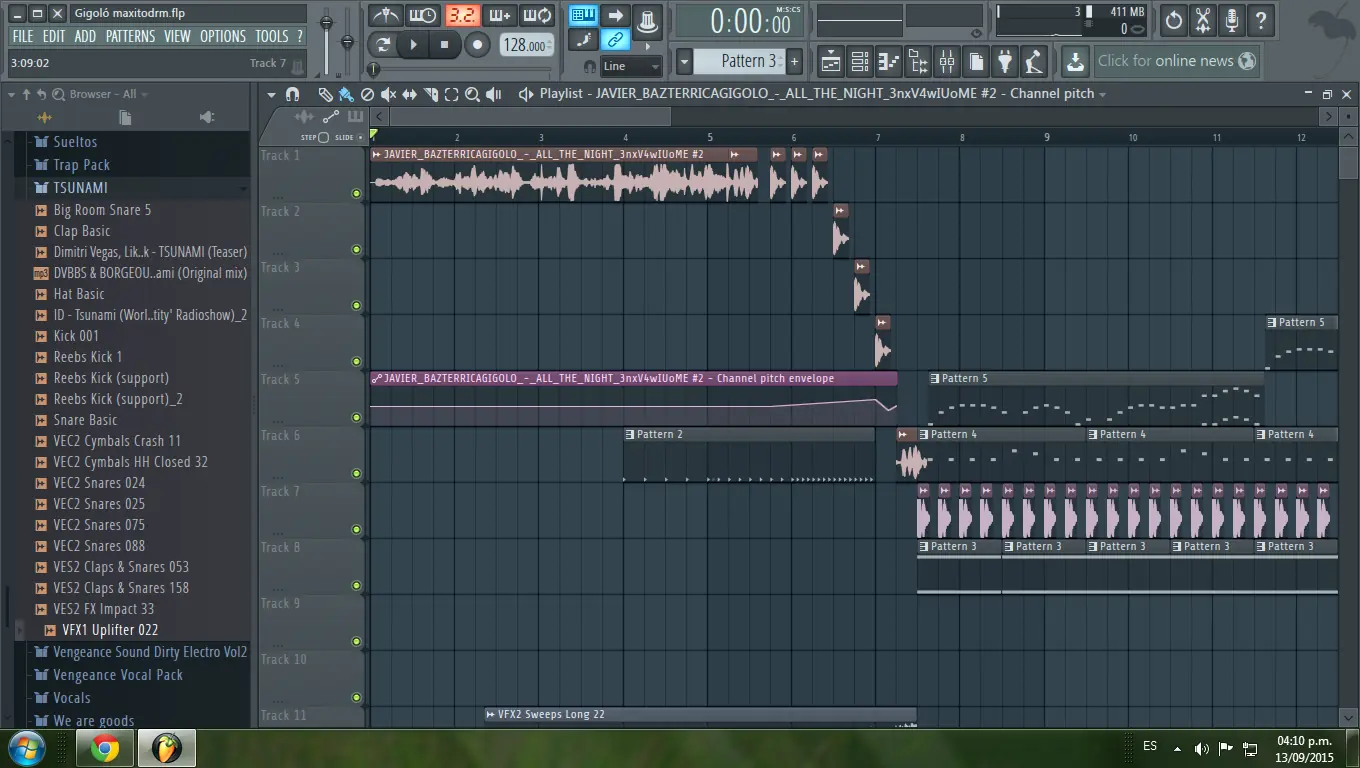
Task: Open the PATTERNS menu
Action: (x=129, y=36)
